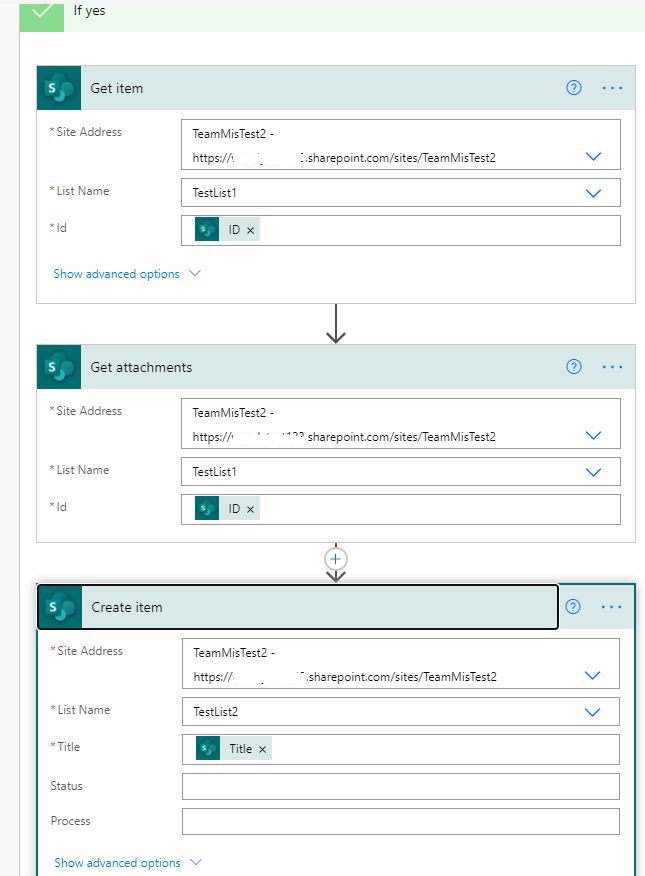Screen dimensions: 645x876
Task: Open help for Get attachments action
Action: click(574, 366)
